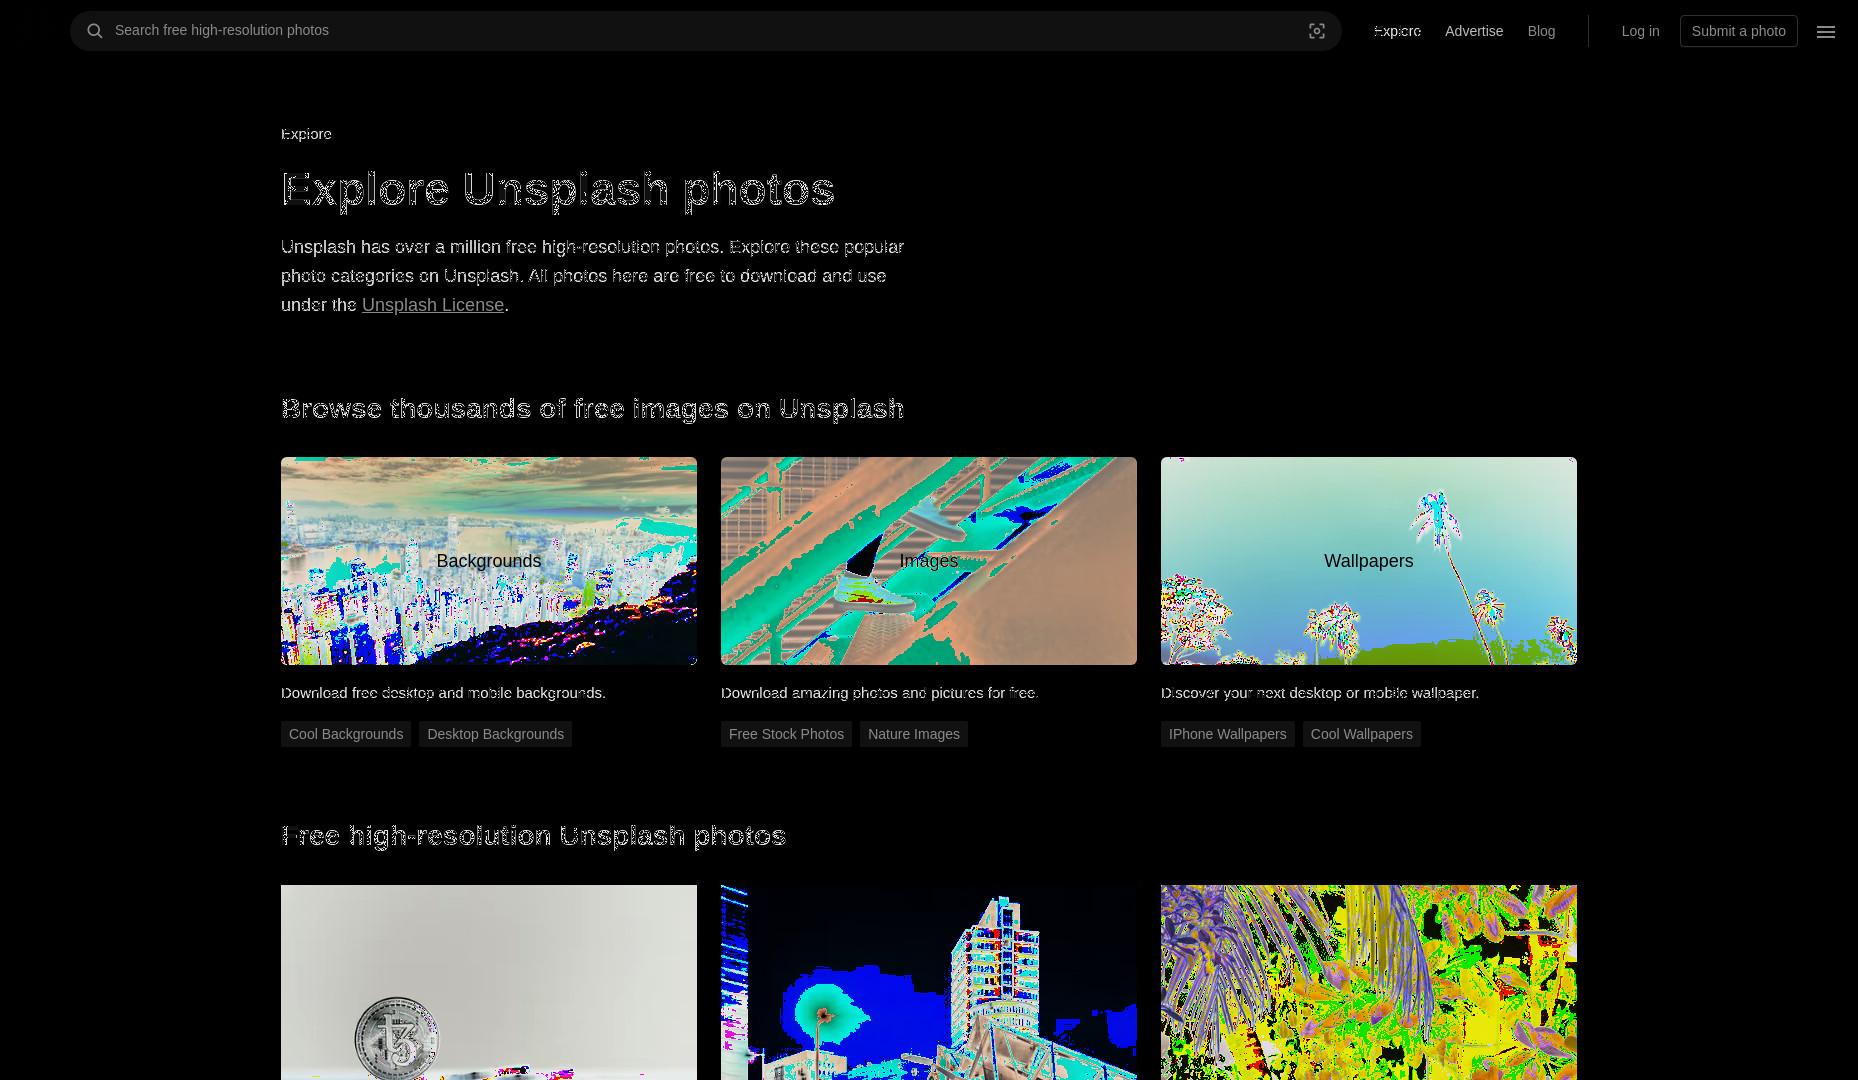
Task: Click the magnifying glass search icon
Action: pyautogui.click(x=95, y=31)
